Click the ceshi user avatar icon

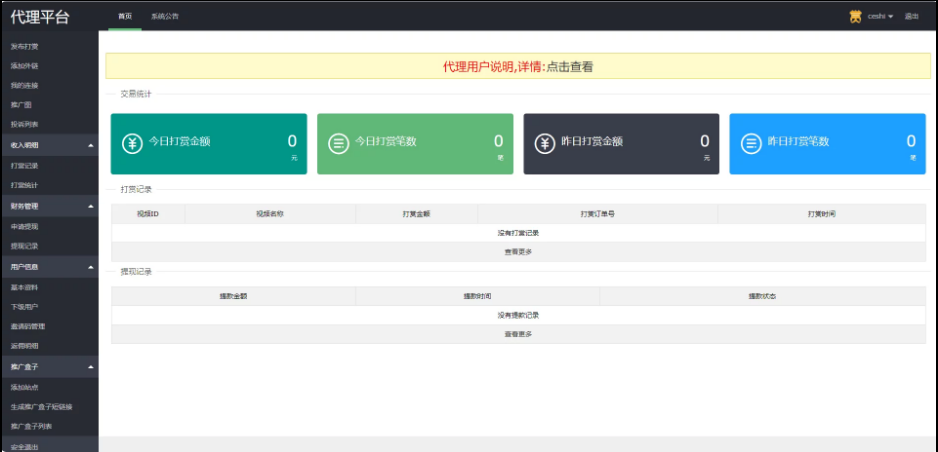point(856,16)
